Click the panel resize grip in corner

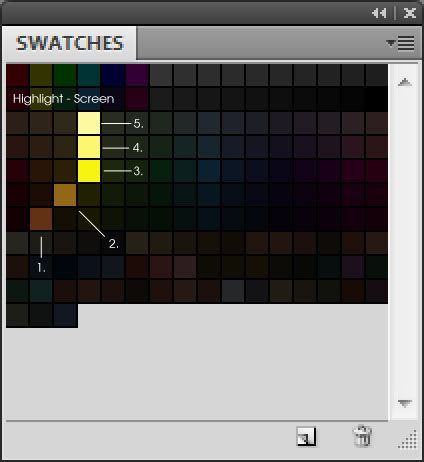pyautogui.click(x=408, y=440)
